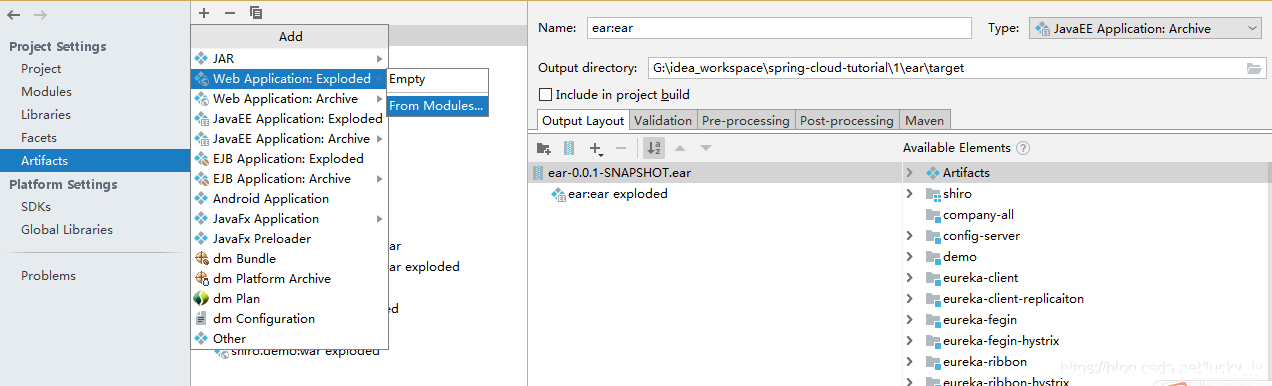Click the Create Directory icon in Output Layout
The image size is (1272, 386).
tap(543, 148)
